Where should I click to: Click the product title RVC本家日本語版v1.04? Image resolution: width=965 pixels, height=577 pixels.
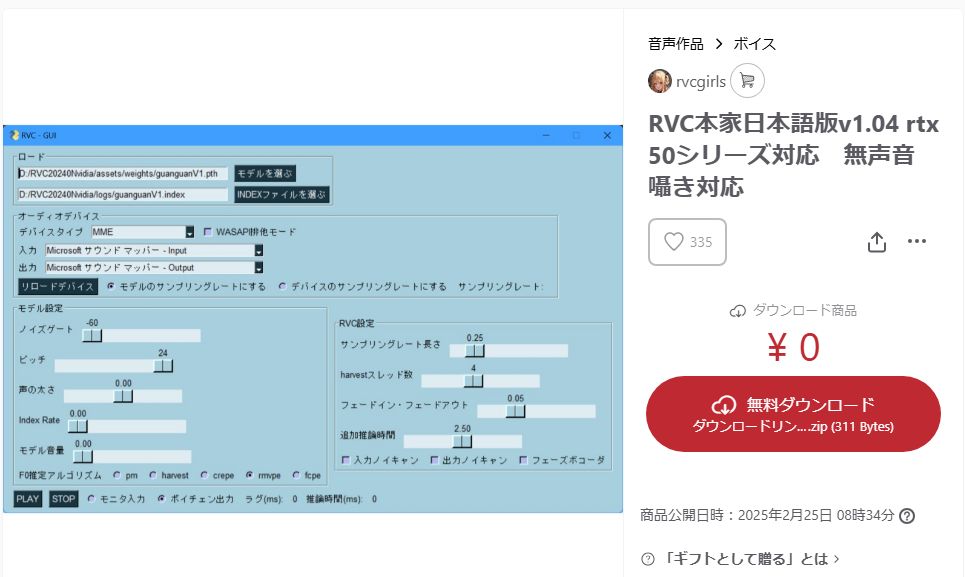click(x=793, y=155)
